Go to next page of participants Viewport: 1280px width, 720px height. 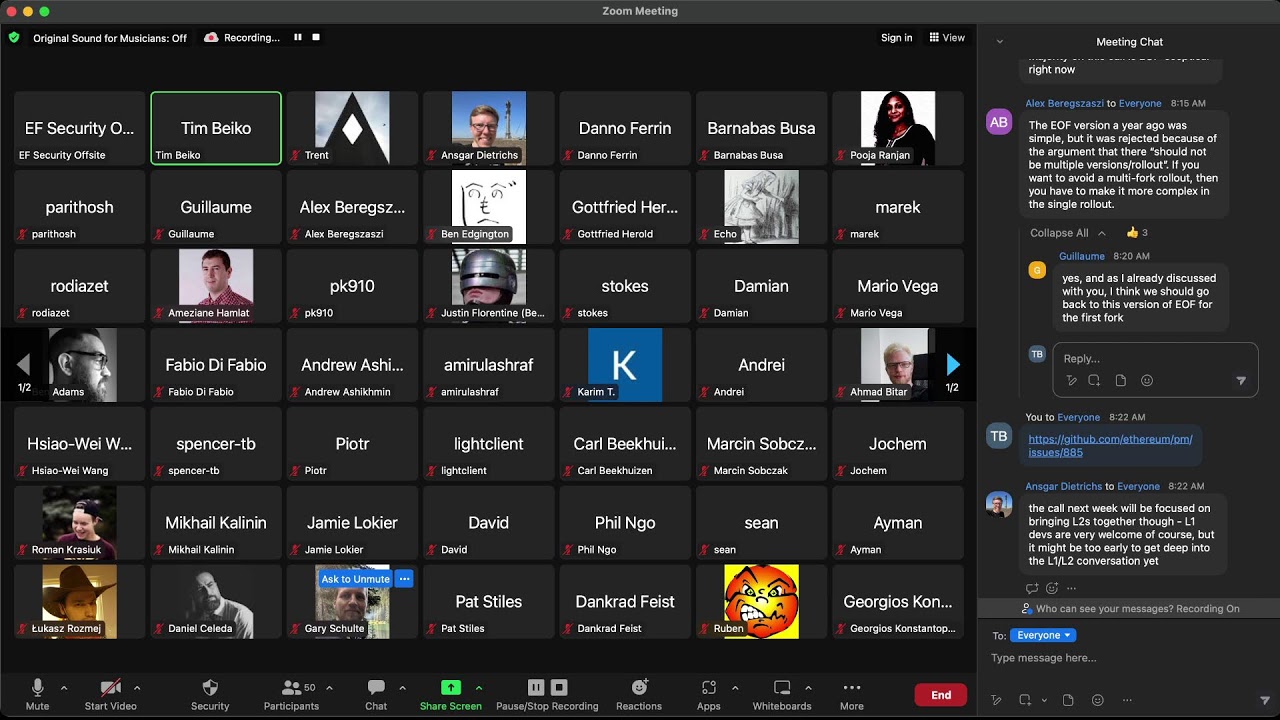pos(953,365)
